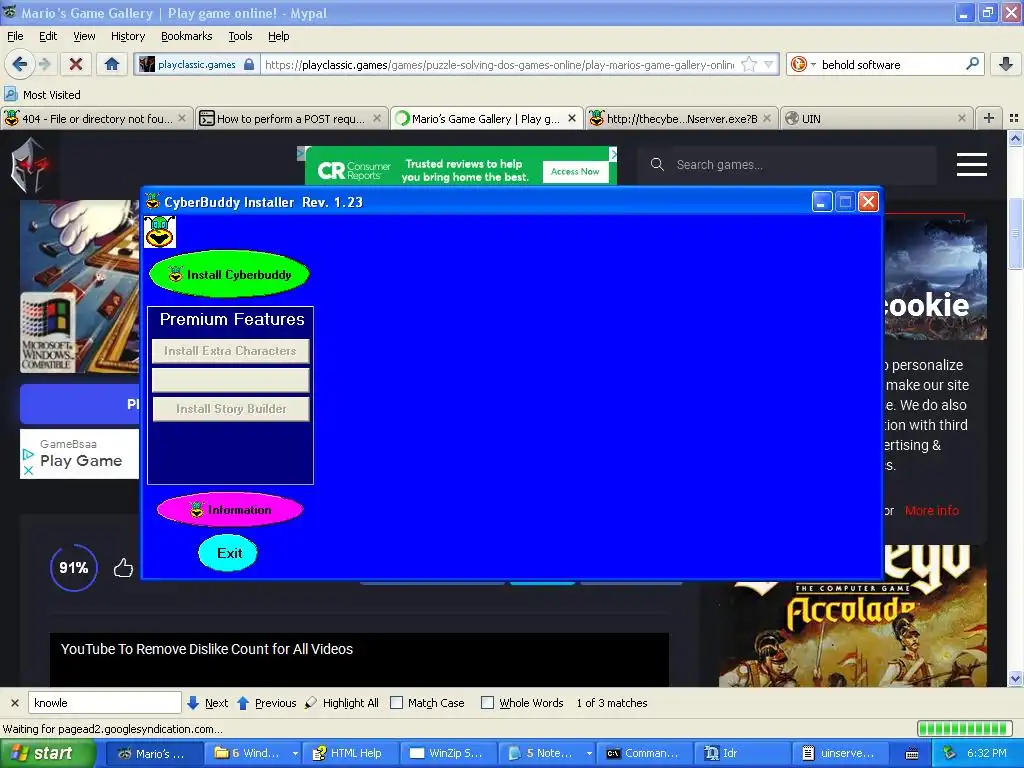Click the blank button under Premium Features

coord(230,380)
